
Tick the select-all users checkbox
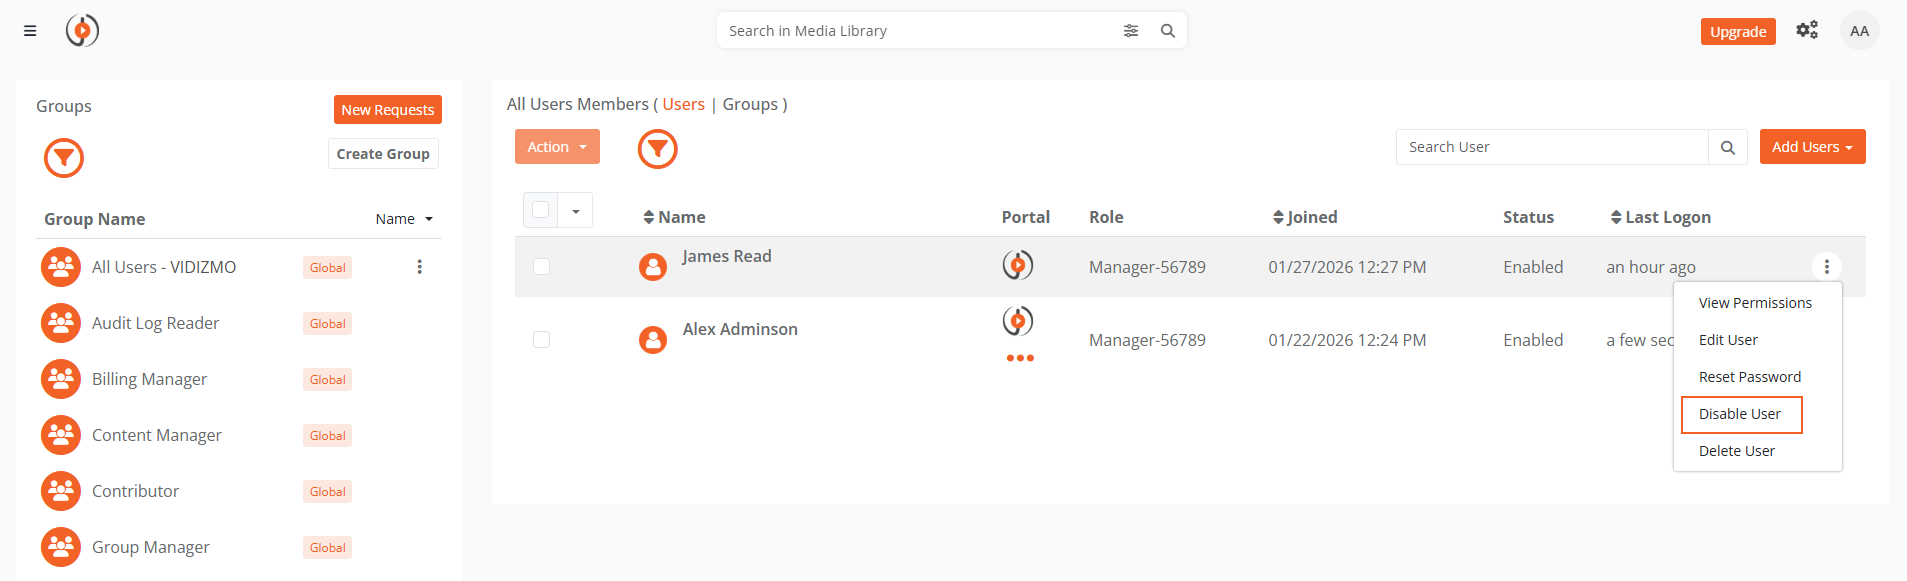point(541,210)
